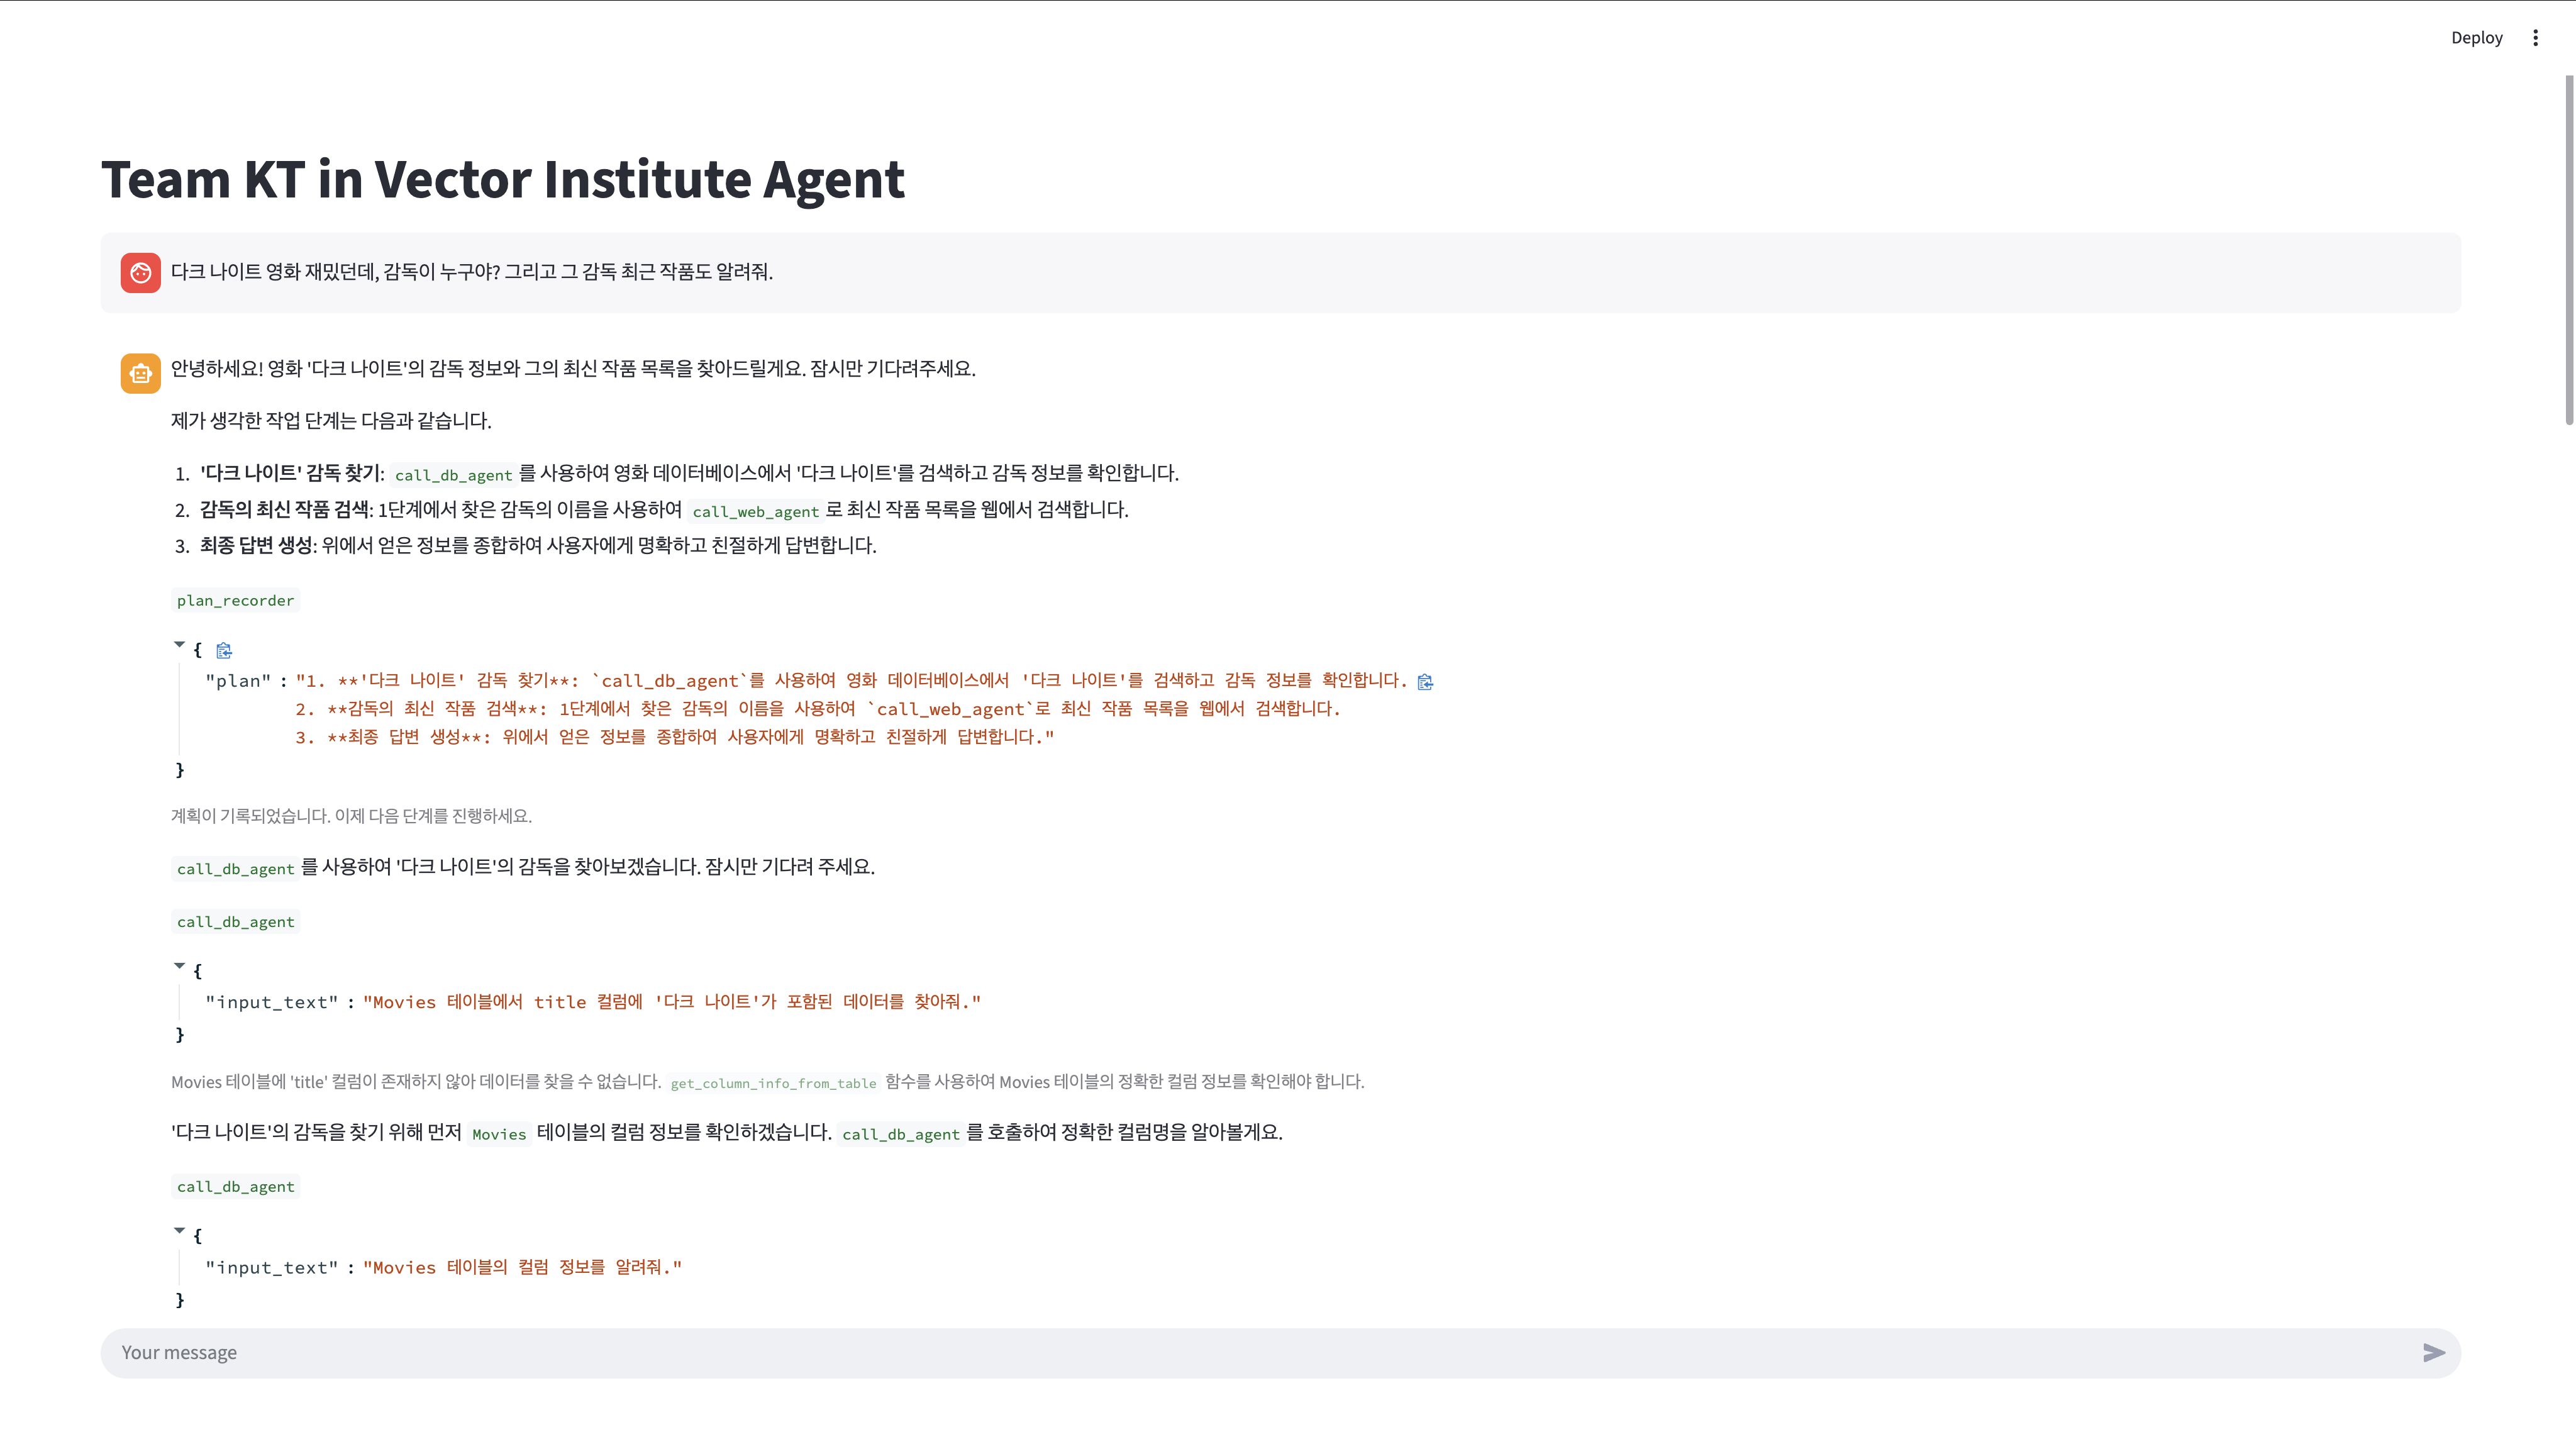2576x1449 pixels.
Task: Click the "plan" key in the JSON
Action: point(238,681)
